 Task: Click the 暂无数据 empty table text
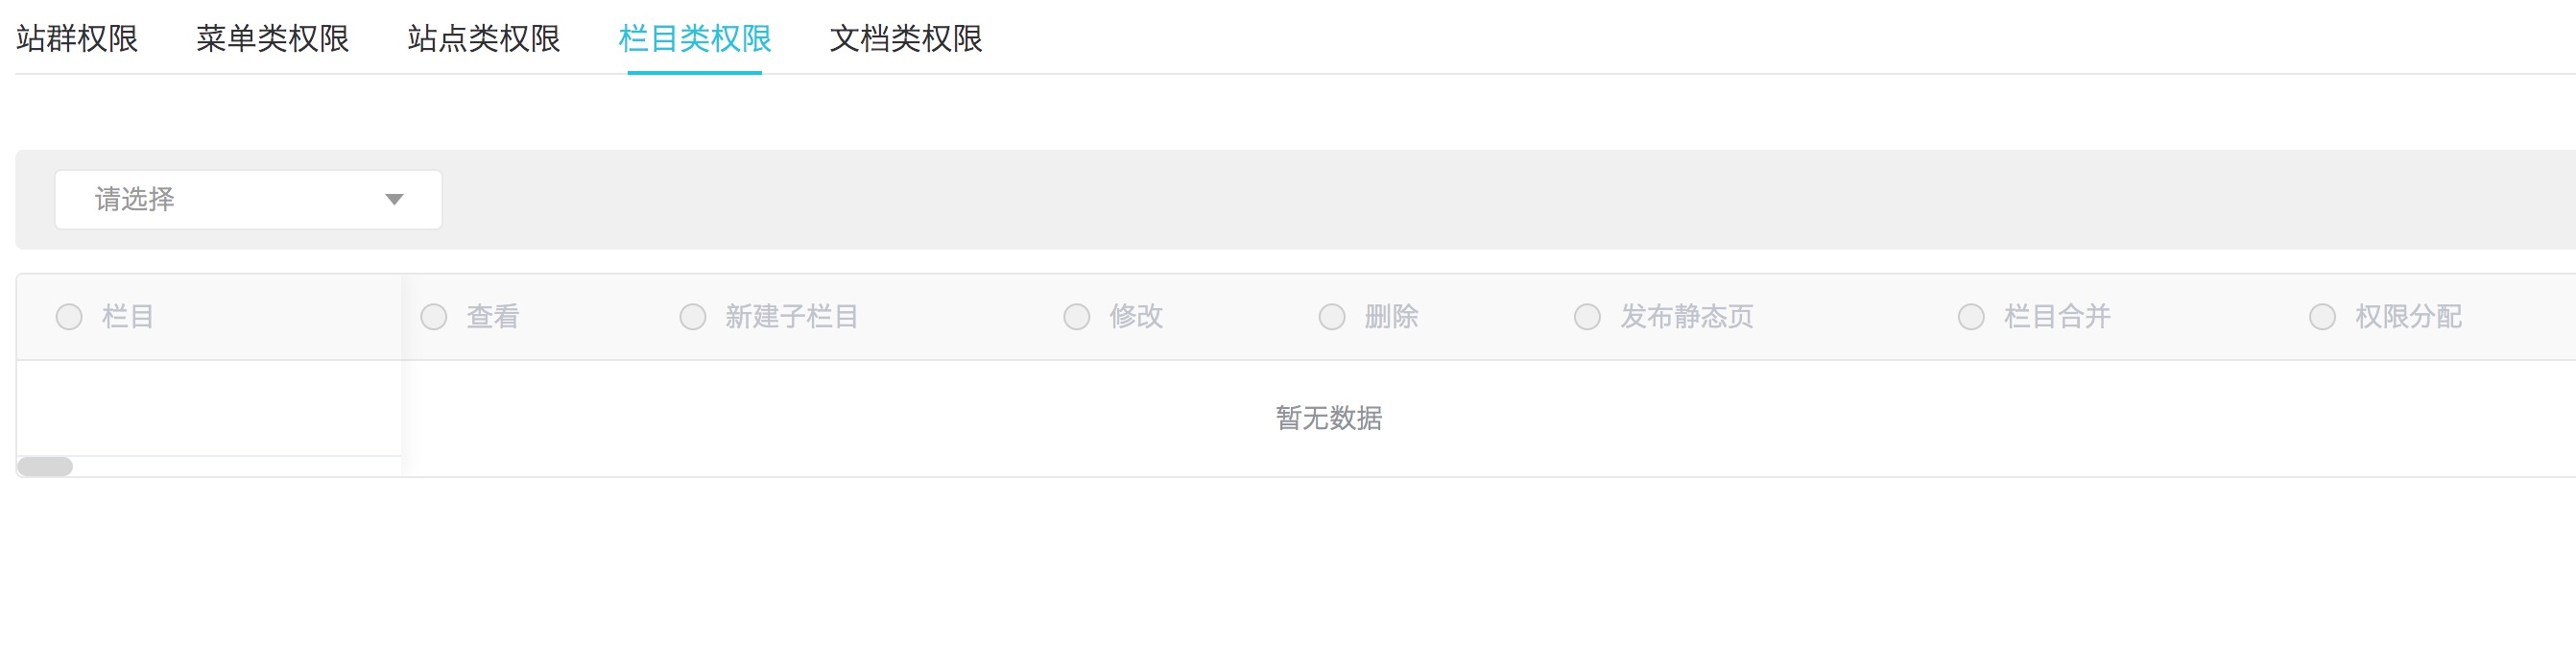coord(1329,418)
